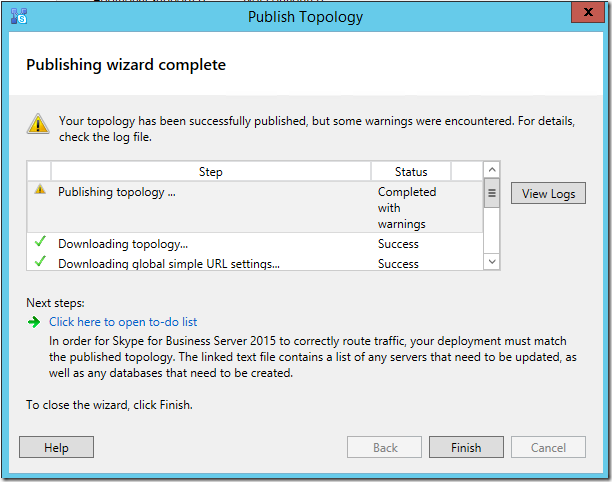Click the step list scrollbar thumb
612x482 pixels.
pyautogui.click(x=492, y=193)
